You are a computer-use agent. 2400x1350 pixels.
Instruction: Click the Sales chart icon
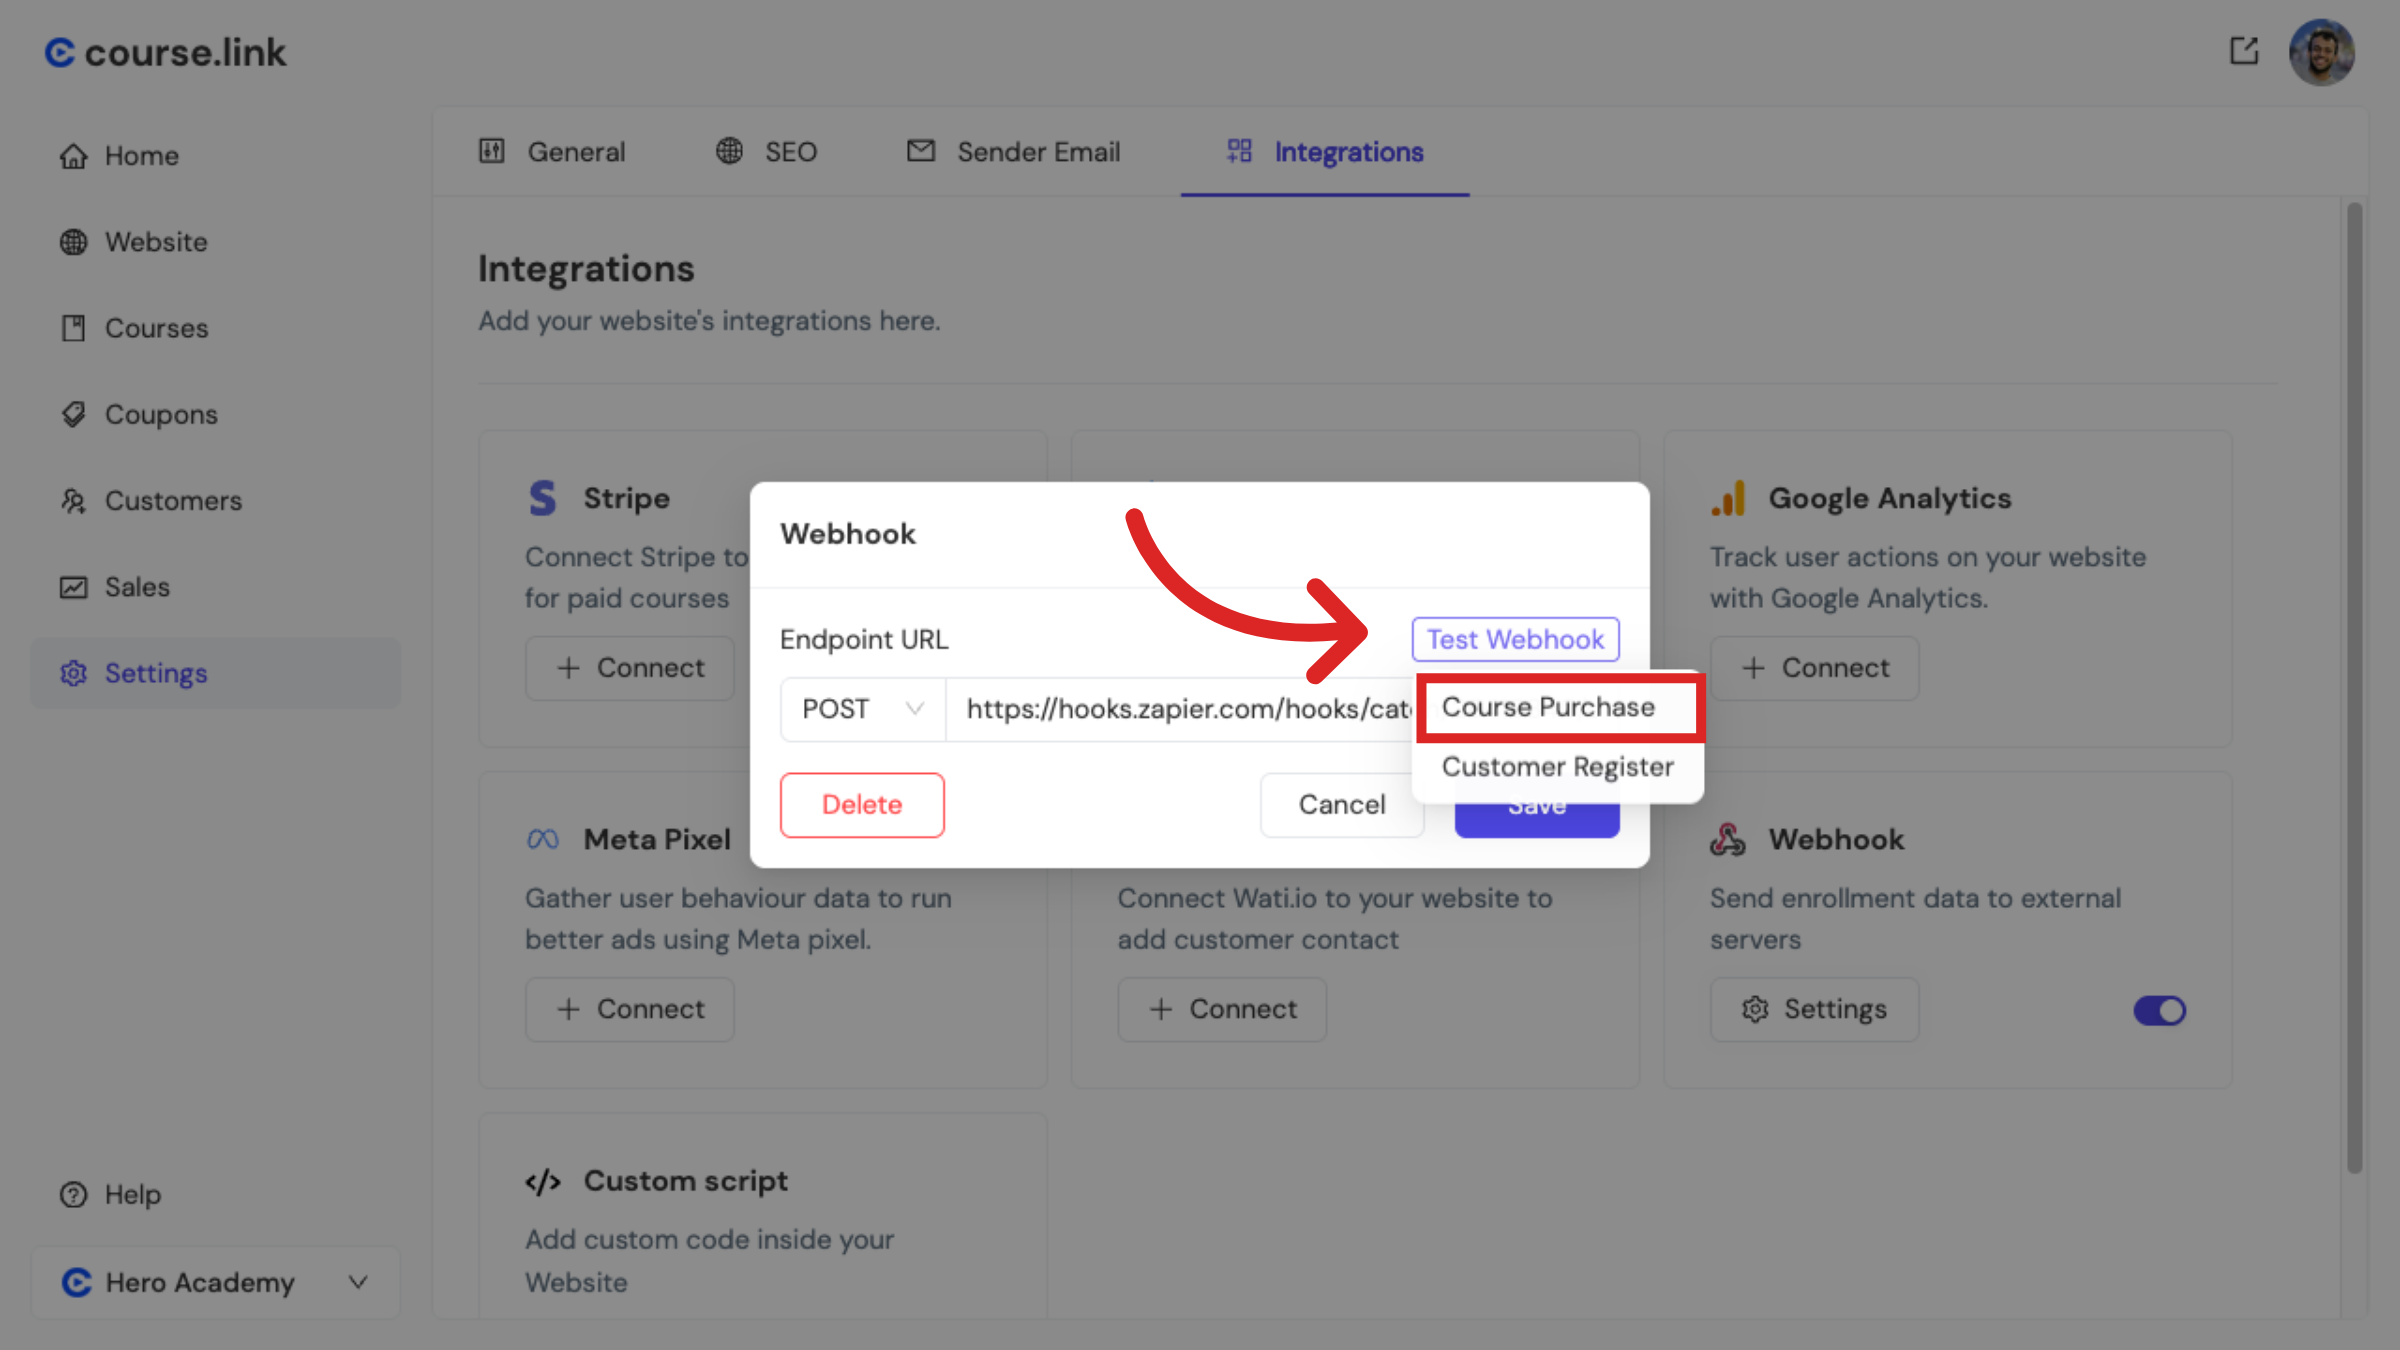coord(73,587)
